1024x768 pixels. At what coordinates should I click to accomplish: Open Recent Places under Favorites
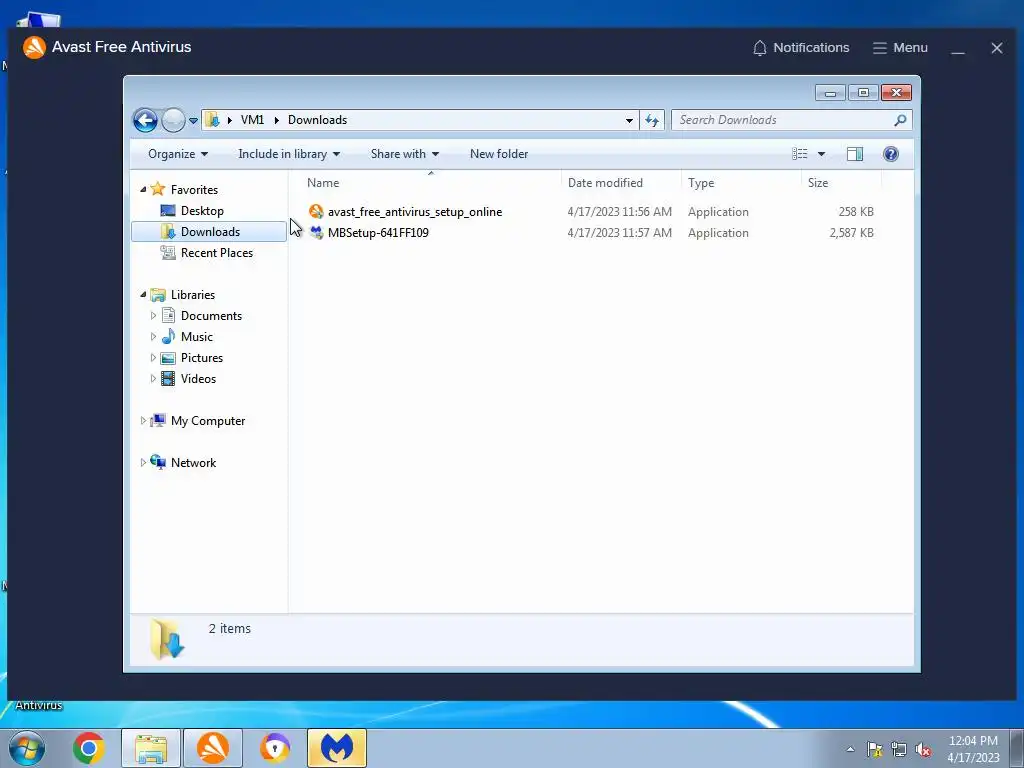(x=216, y=253)
